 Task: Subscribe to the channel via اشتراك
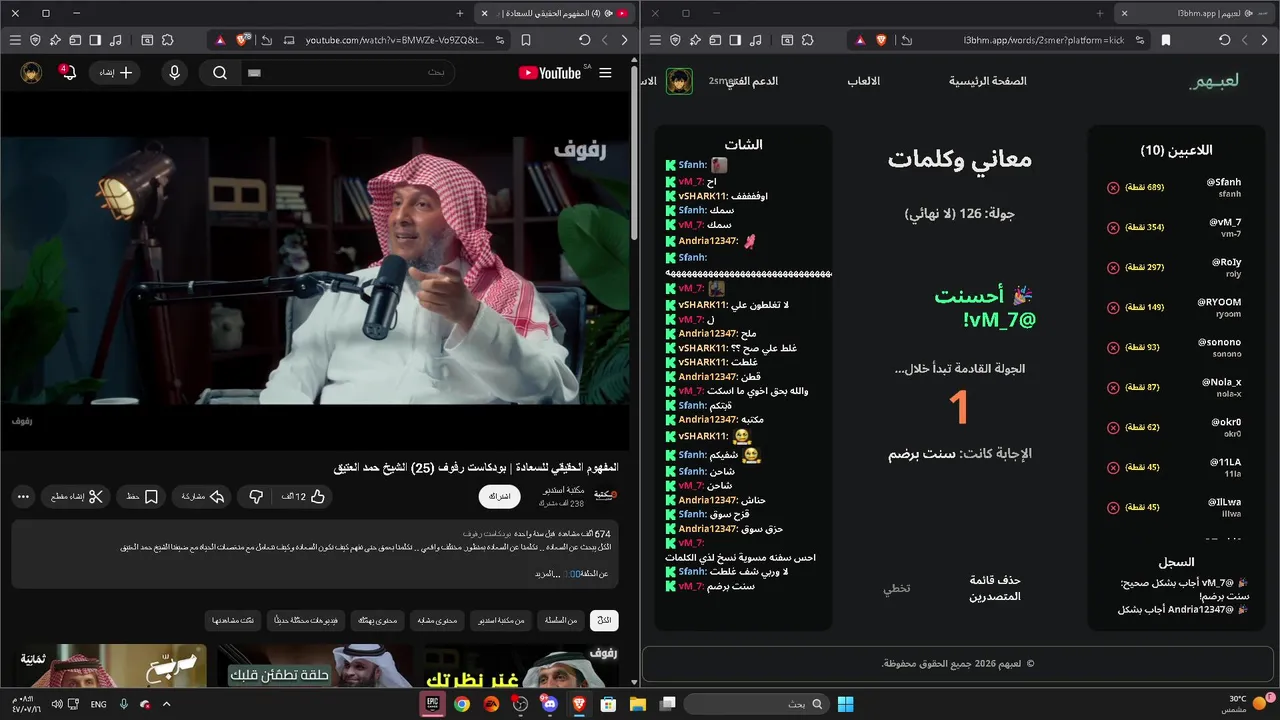pos(500,496)
